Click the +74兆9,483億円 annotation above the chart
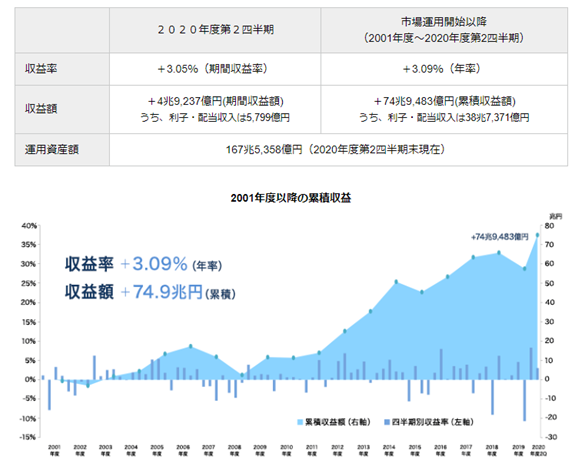This screenshot has width=580, height=464. (x=500, y=237)
